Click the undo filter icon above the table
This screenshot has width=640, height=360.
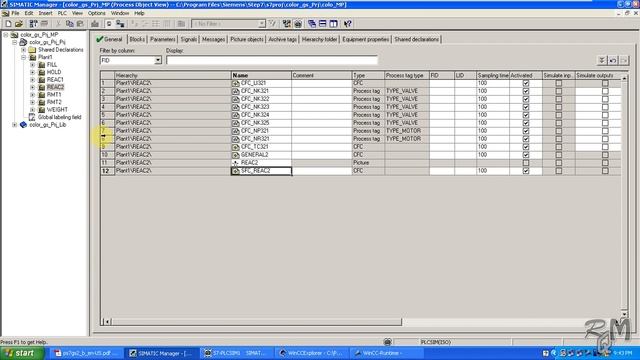[x=613, y=60]
